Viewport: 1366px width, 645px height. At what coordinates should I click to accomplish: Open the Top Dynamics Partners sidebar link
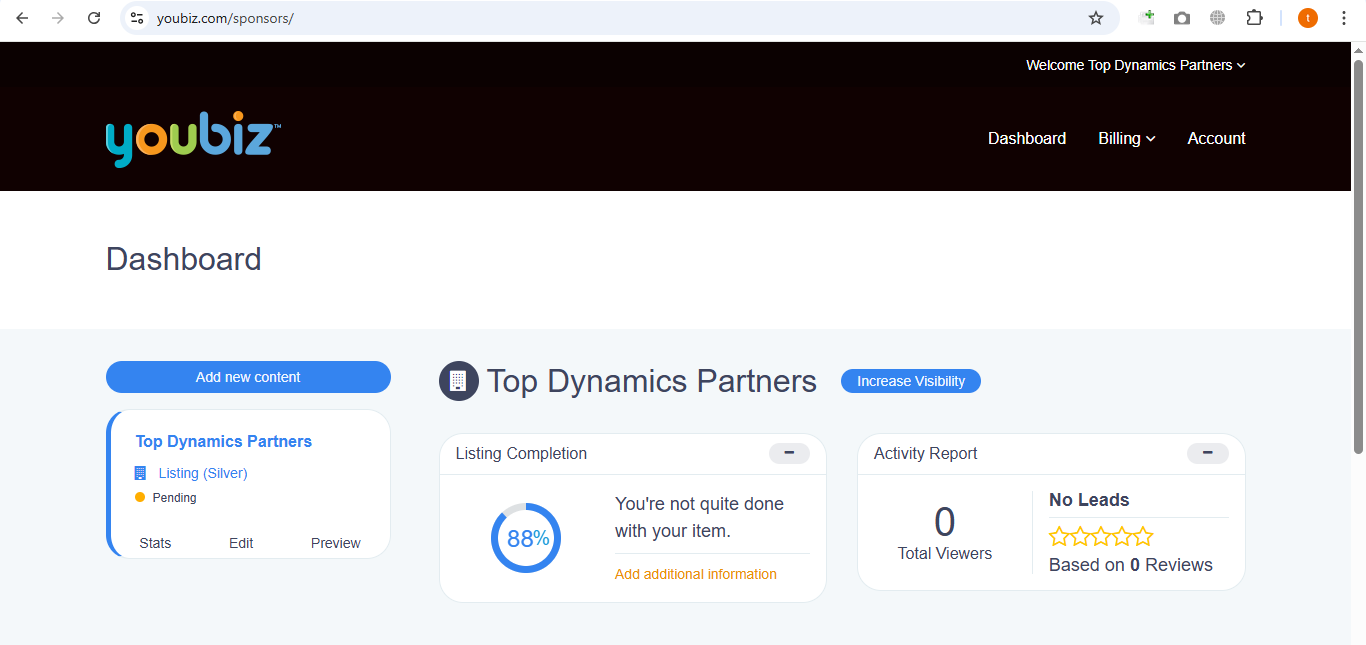224,441
